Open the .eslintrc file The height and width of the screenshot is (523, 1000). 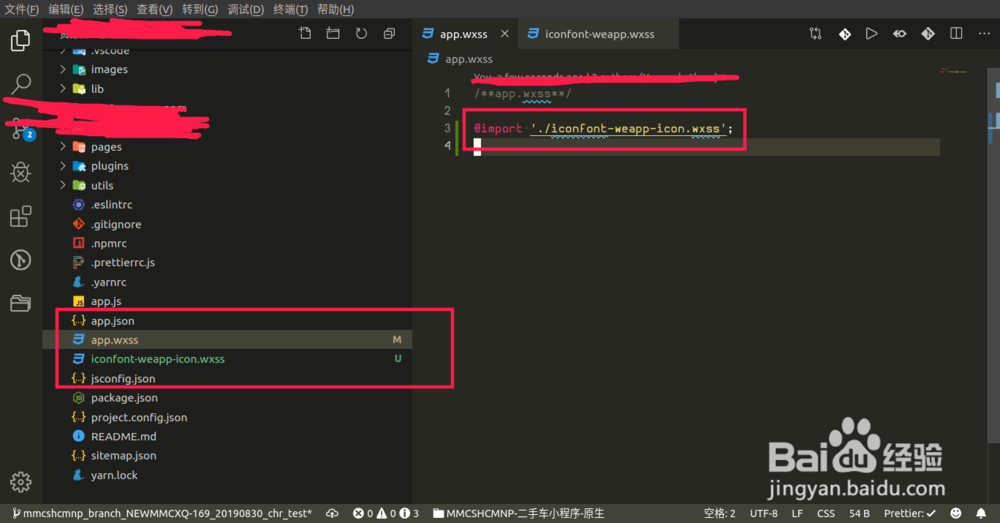[228, 205]
